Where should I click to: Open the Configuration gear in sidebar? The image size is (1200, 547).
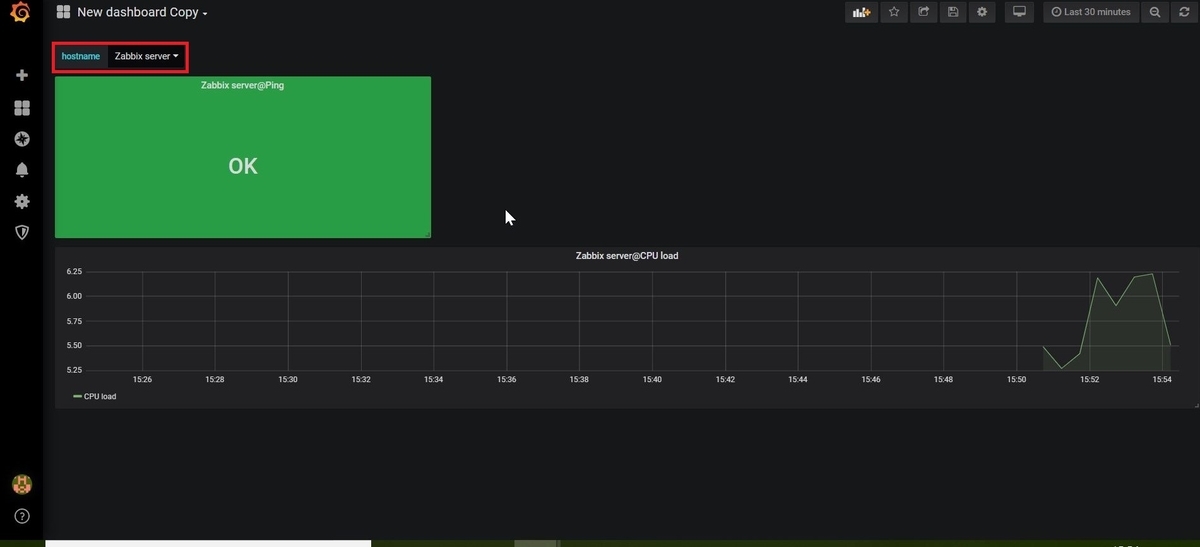pos(22,201)
